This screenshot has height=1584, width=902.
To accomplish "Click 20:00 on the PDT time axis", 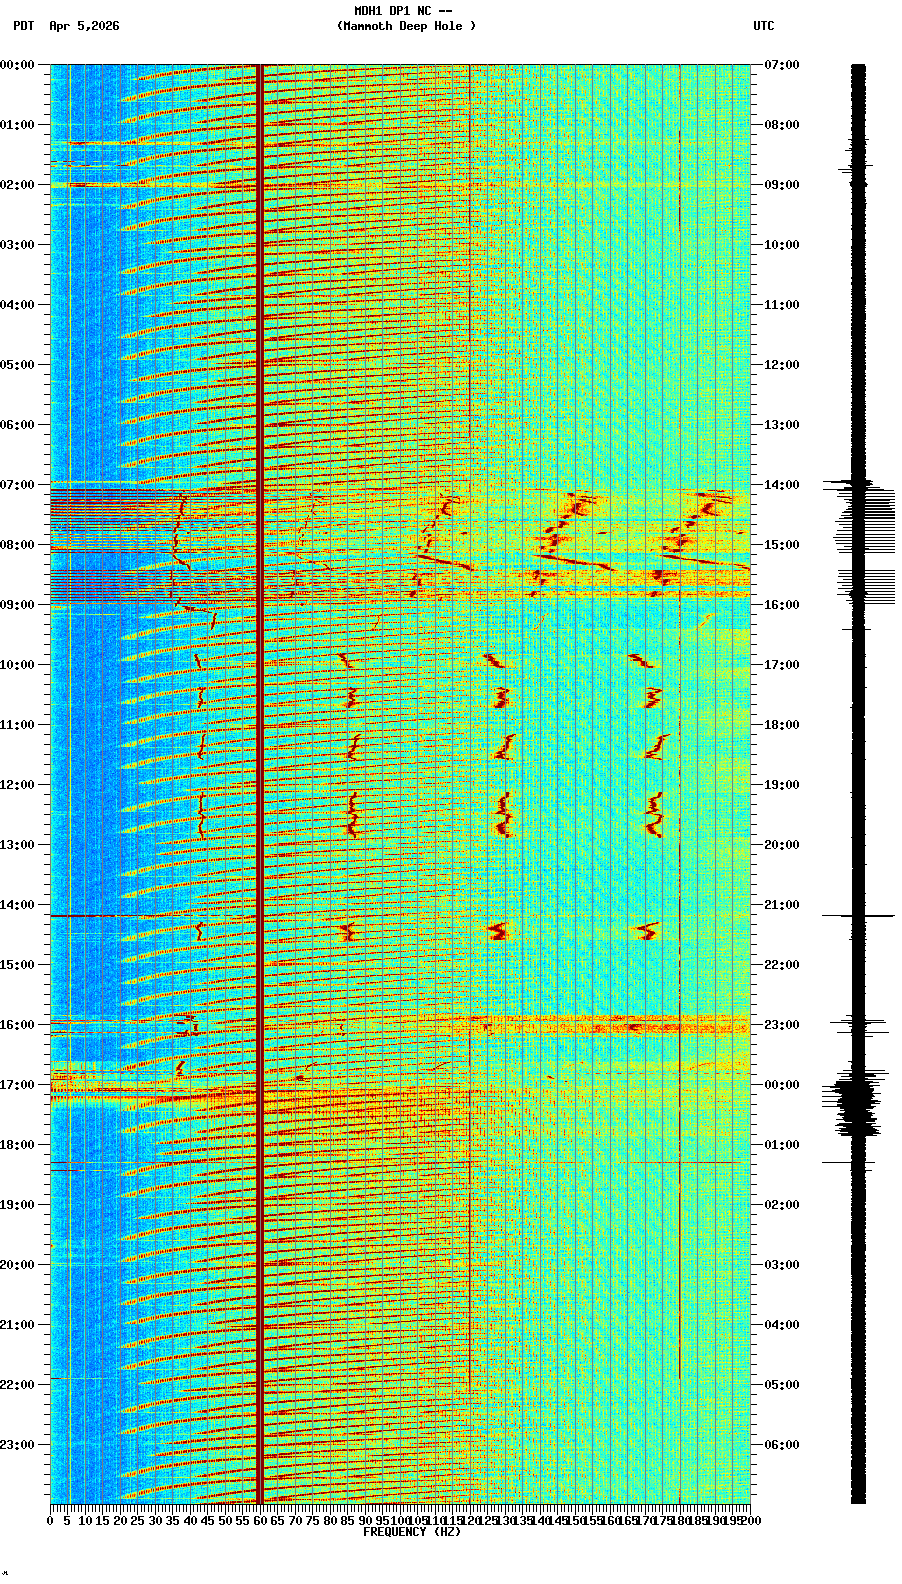I will coord(17,1265).
